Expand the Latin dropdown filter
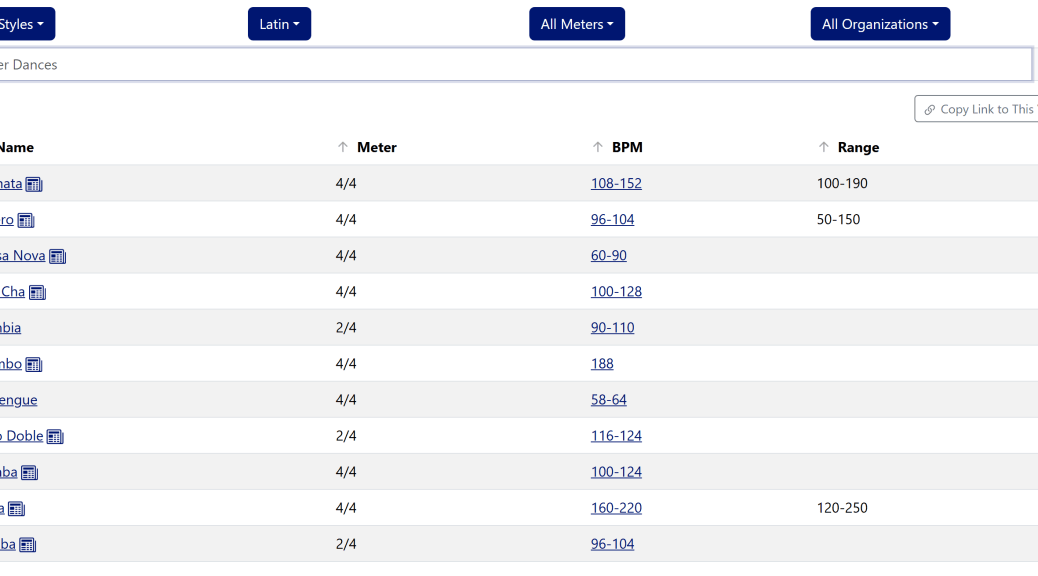This screenshot has width=1038, height=576. pyautogui.click(x=279, y=24)
